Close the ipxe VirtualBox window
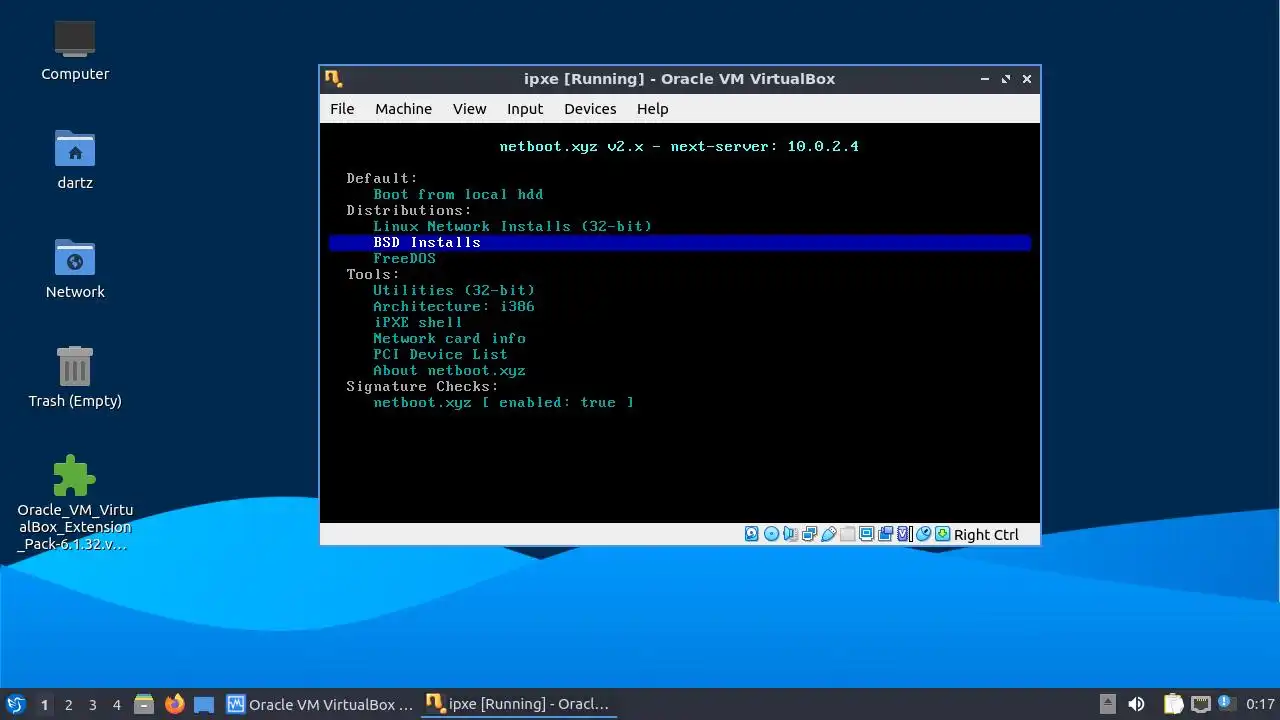This screenshot has width=1280, height=720. 1026,79
